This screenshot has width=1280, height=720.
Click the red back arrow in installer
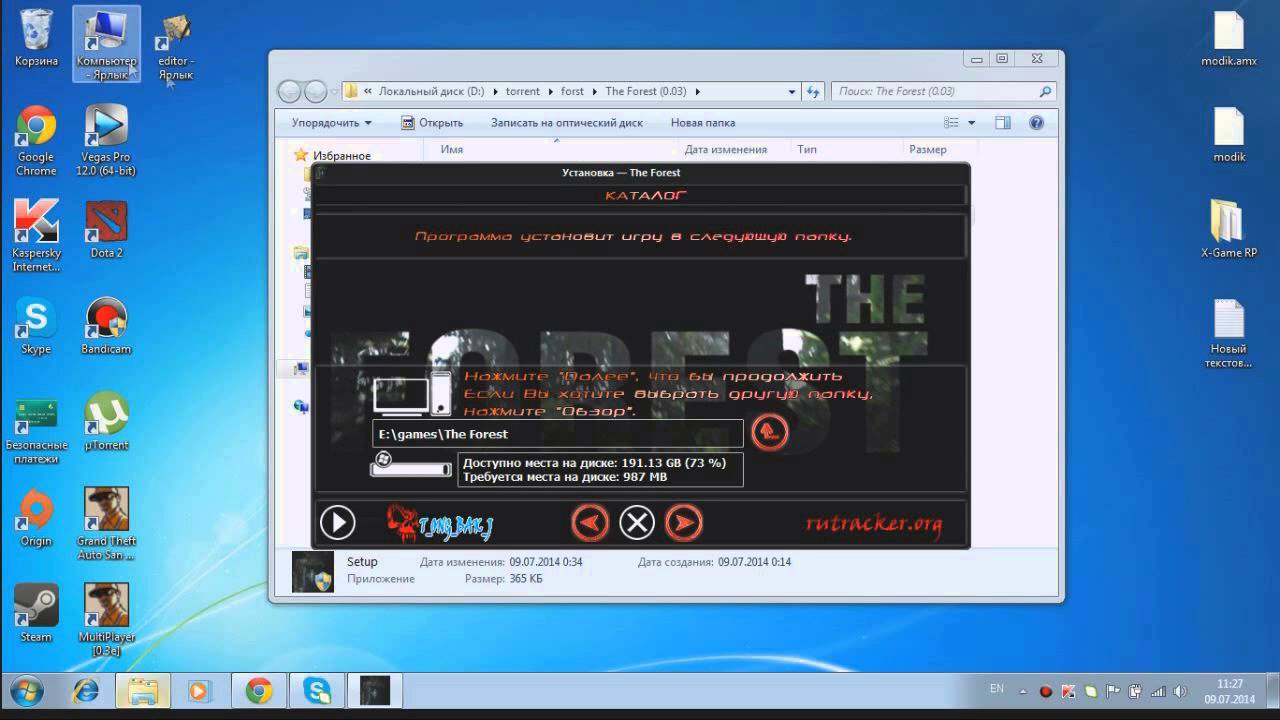click(591, 522)
